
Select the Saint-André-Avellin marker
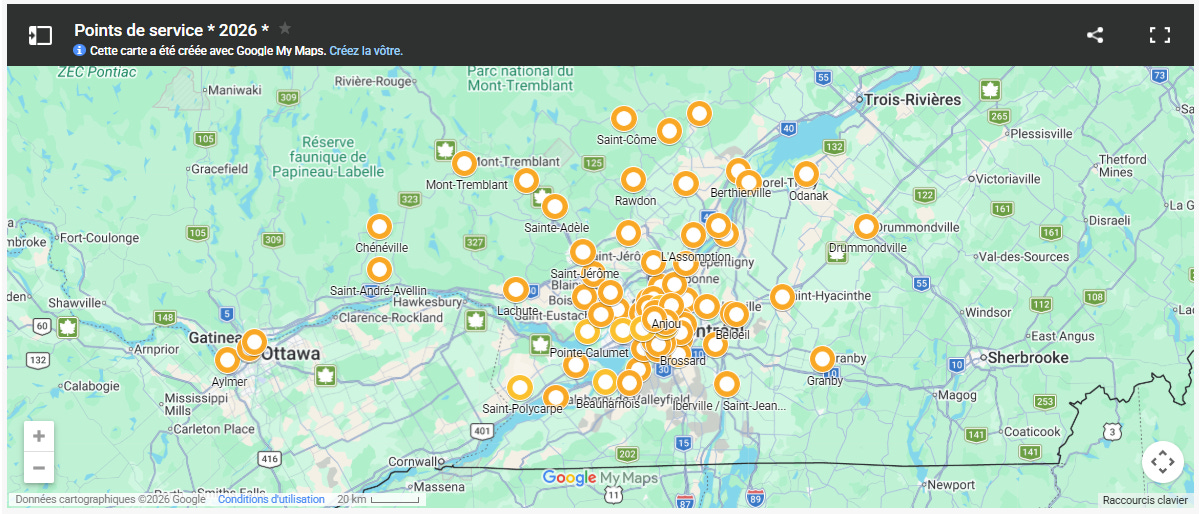(379, 270)
